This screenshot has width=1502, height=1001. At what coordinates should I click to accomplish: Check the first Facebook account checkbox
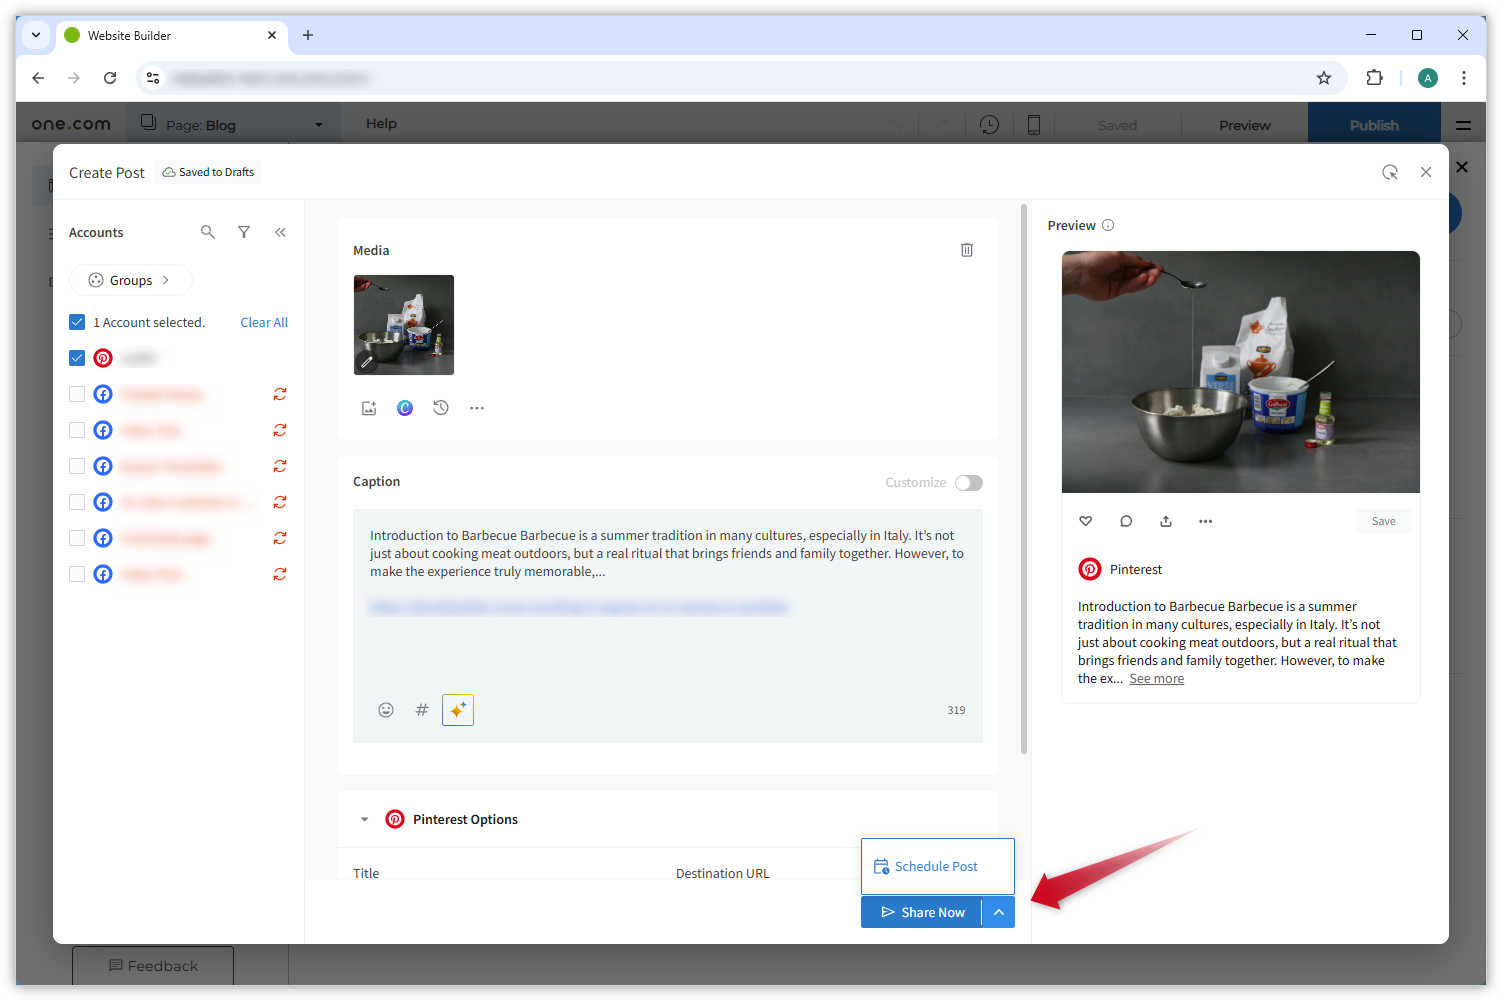(x=77, y=394)
